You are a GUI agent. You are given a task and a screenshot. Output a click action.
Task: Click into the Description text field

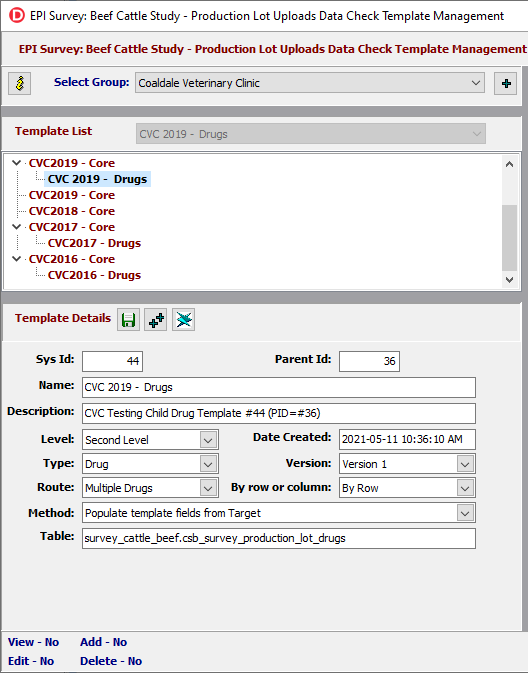(x=279, y=413)
